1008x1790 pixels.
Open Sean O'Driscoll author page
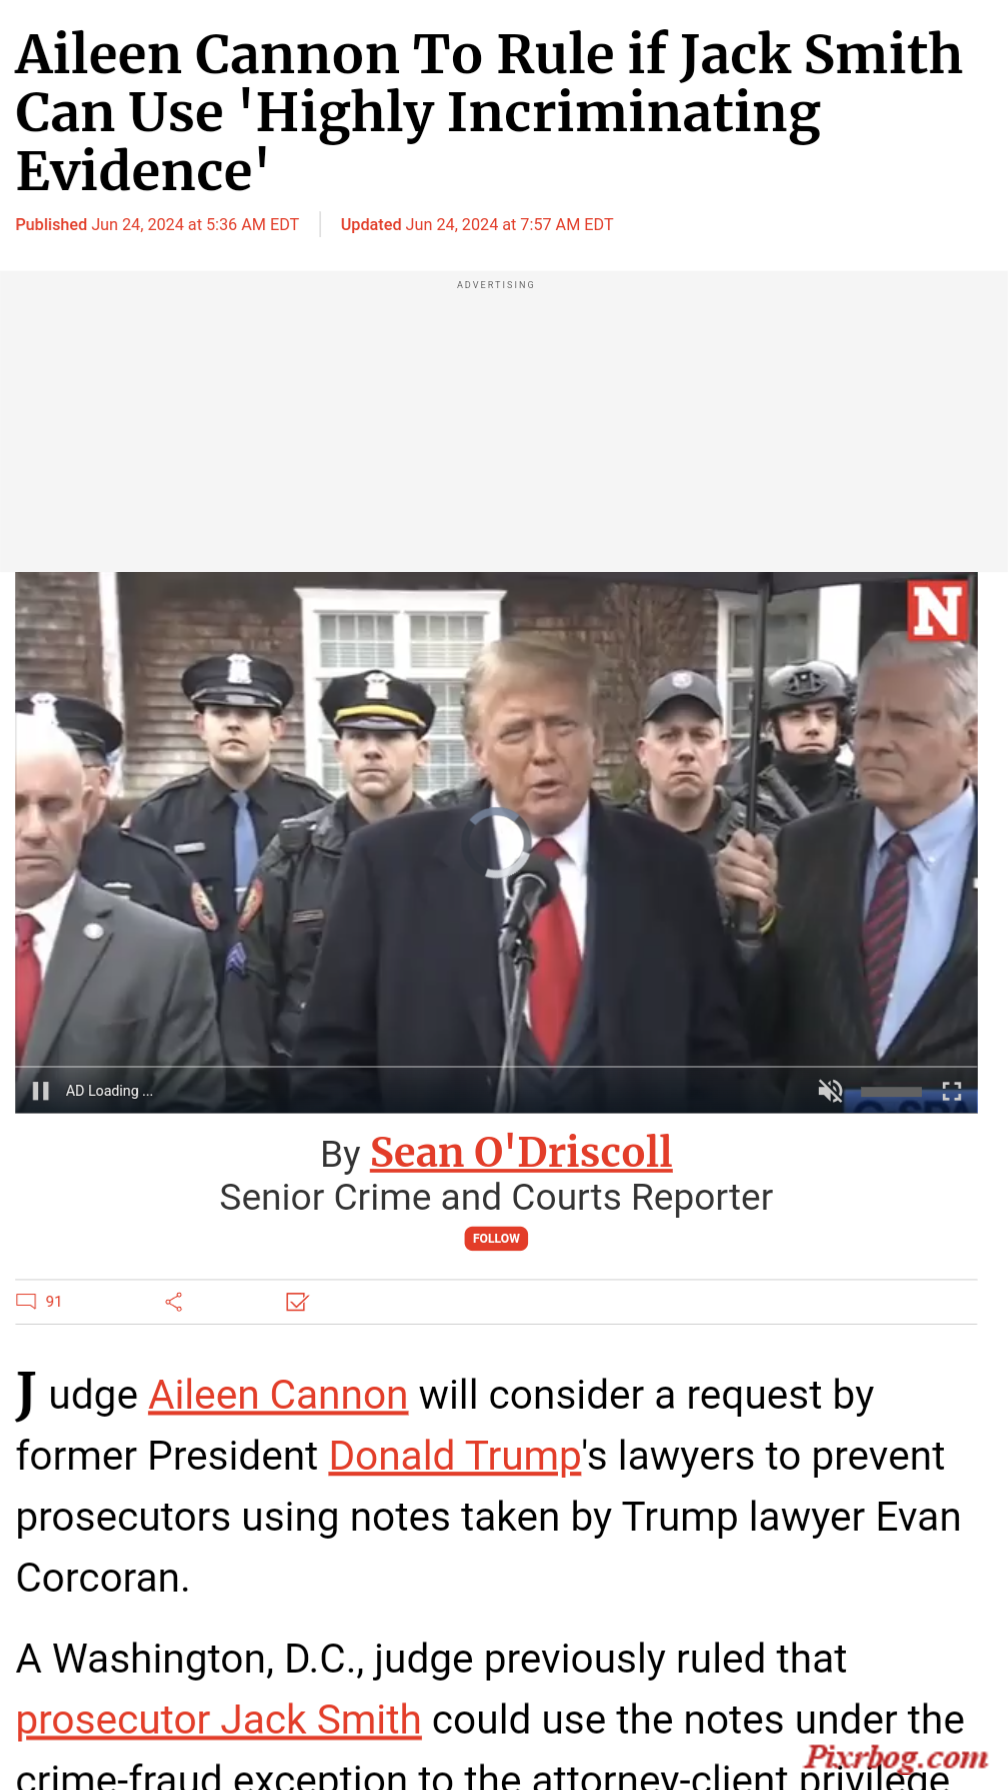tap(521, 1152)
